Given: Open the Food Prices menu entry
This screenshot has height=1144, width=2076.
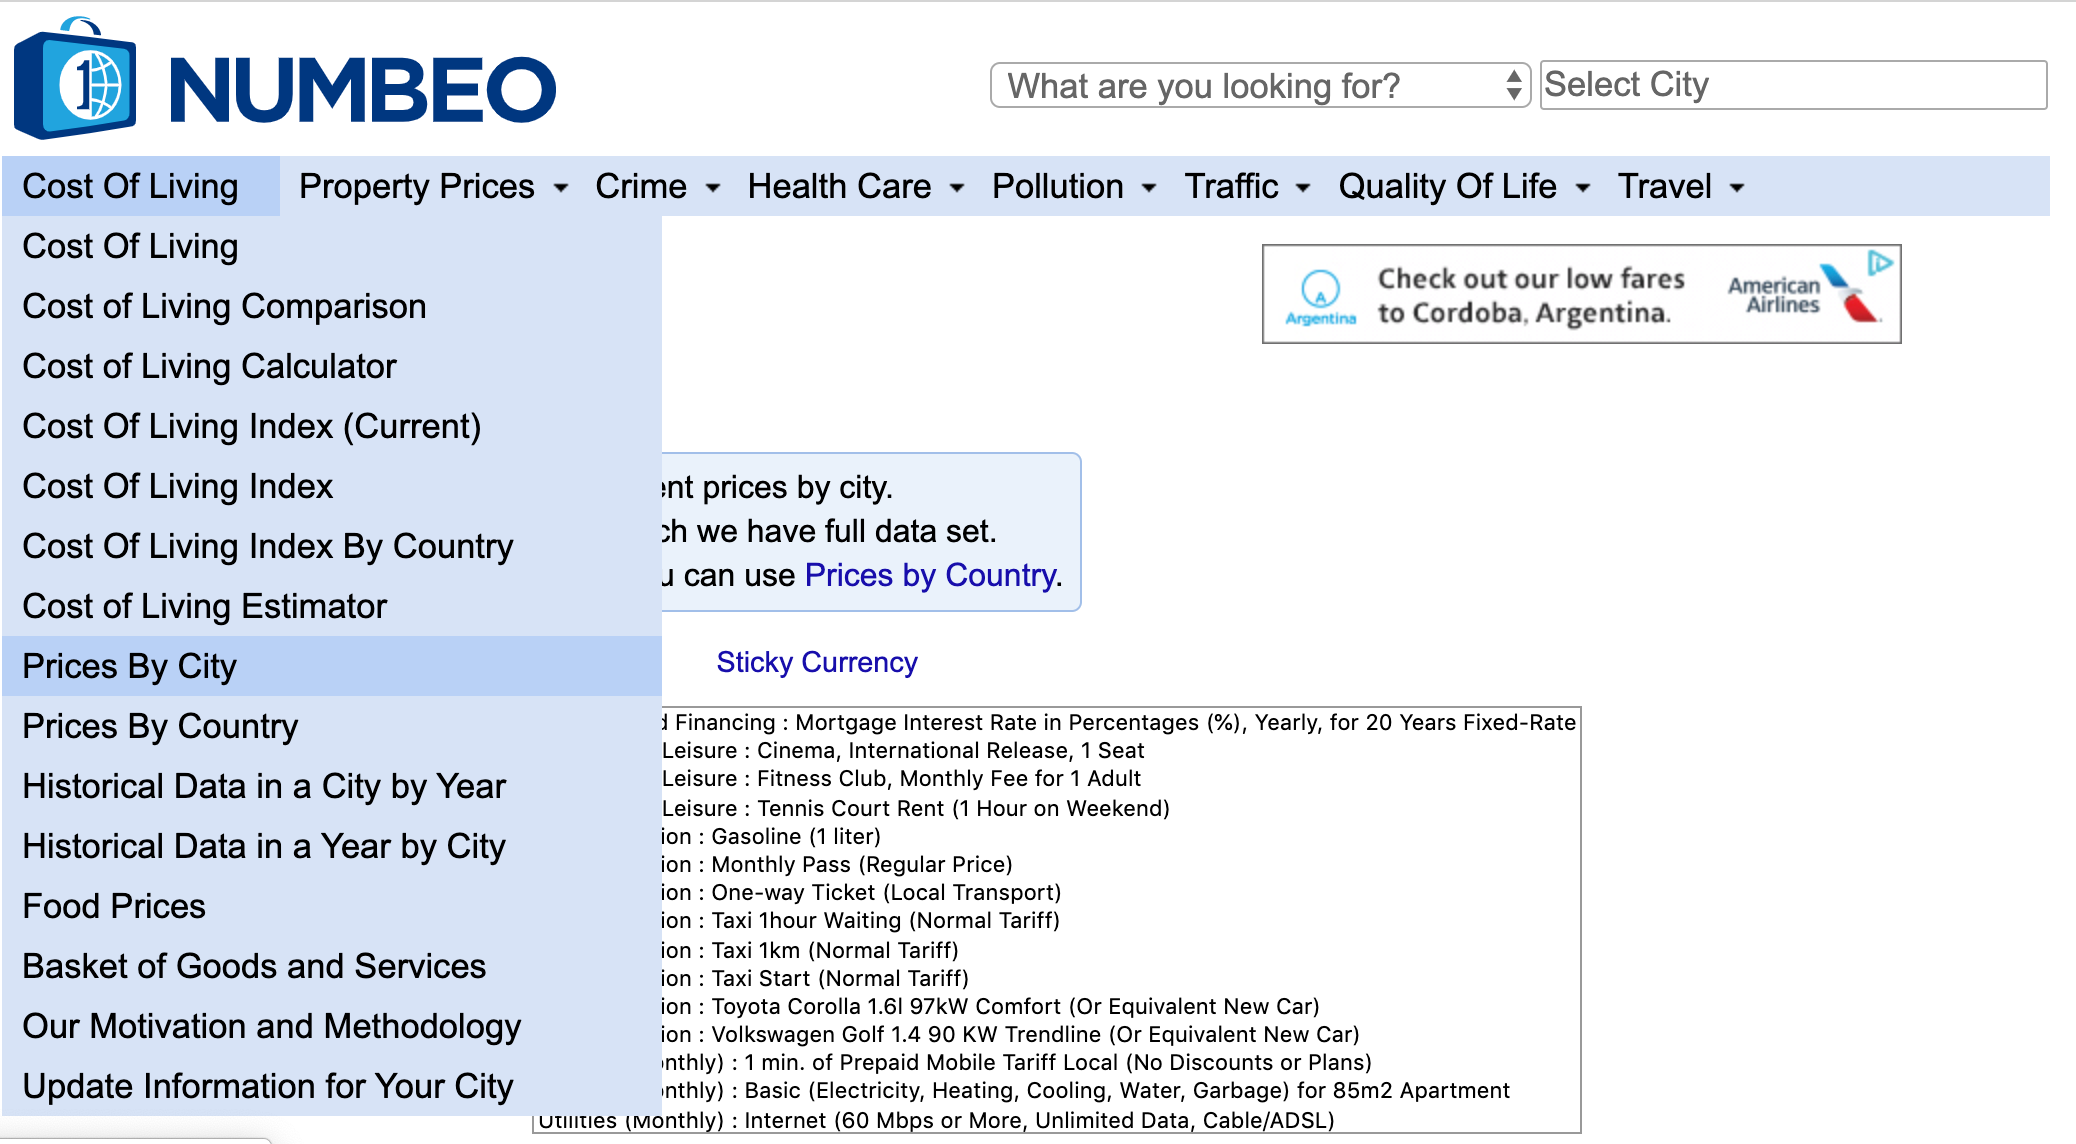Looking at the screenshot, I should click(114, 906).
